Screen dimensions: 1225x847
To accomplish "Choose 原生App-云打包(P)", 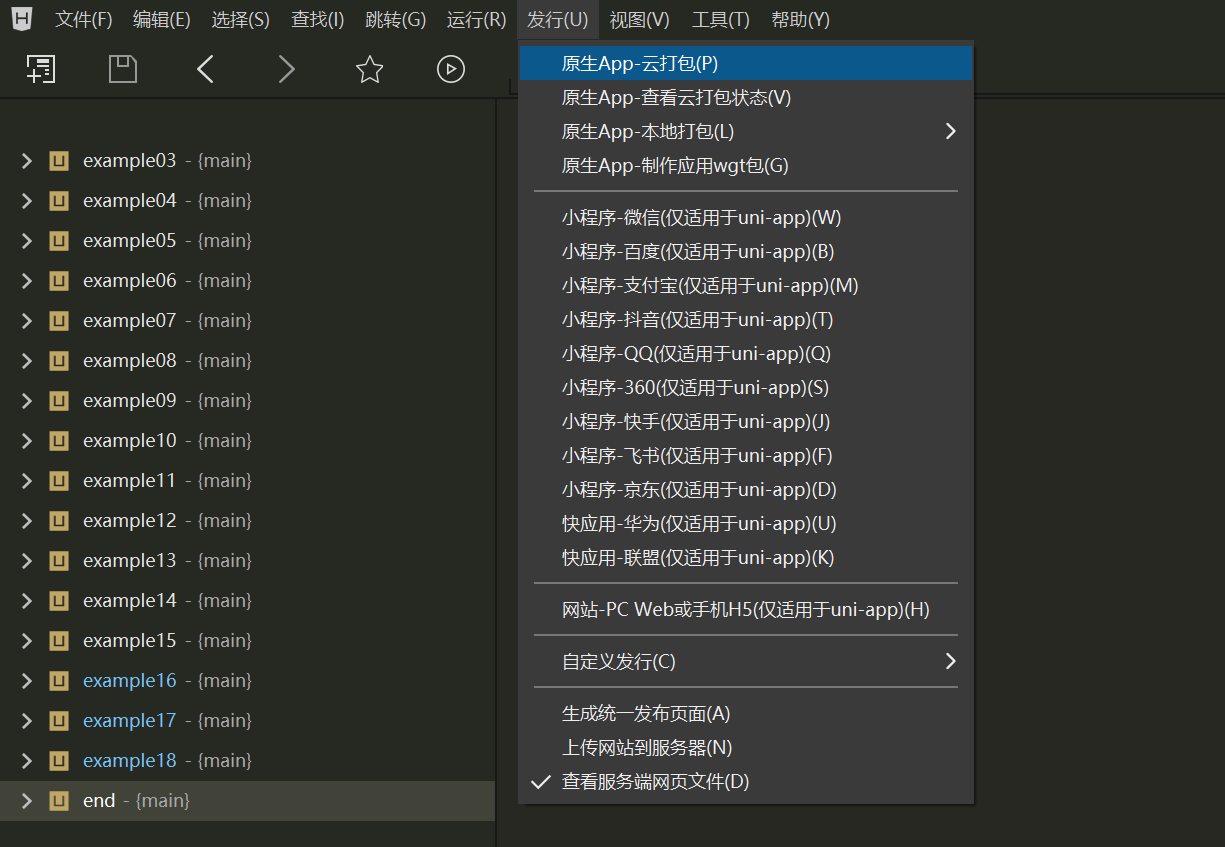I will click(746, 64).
